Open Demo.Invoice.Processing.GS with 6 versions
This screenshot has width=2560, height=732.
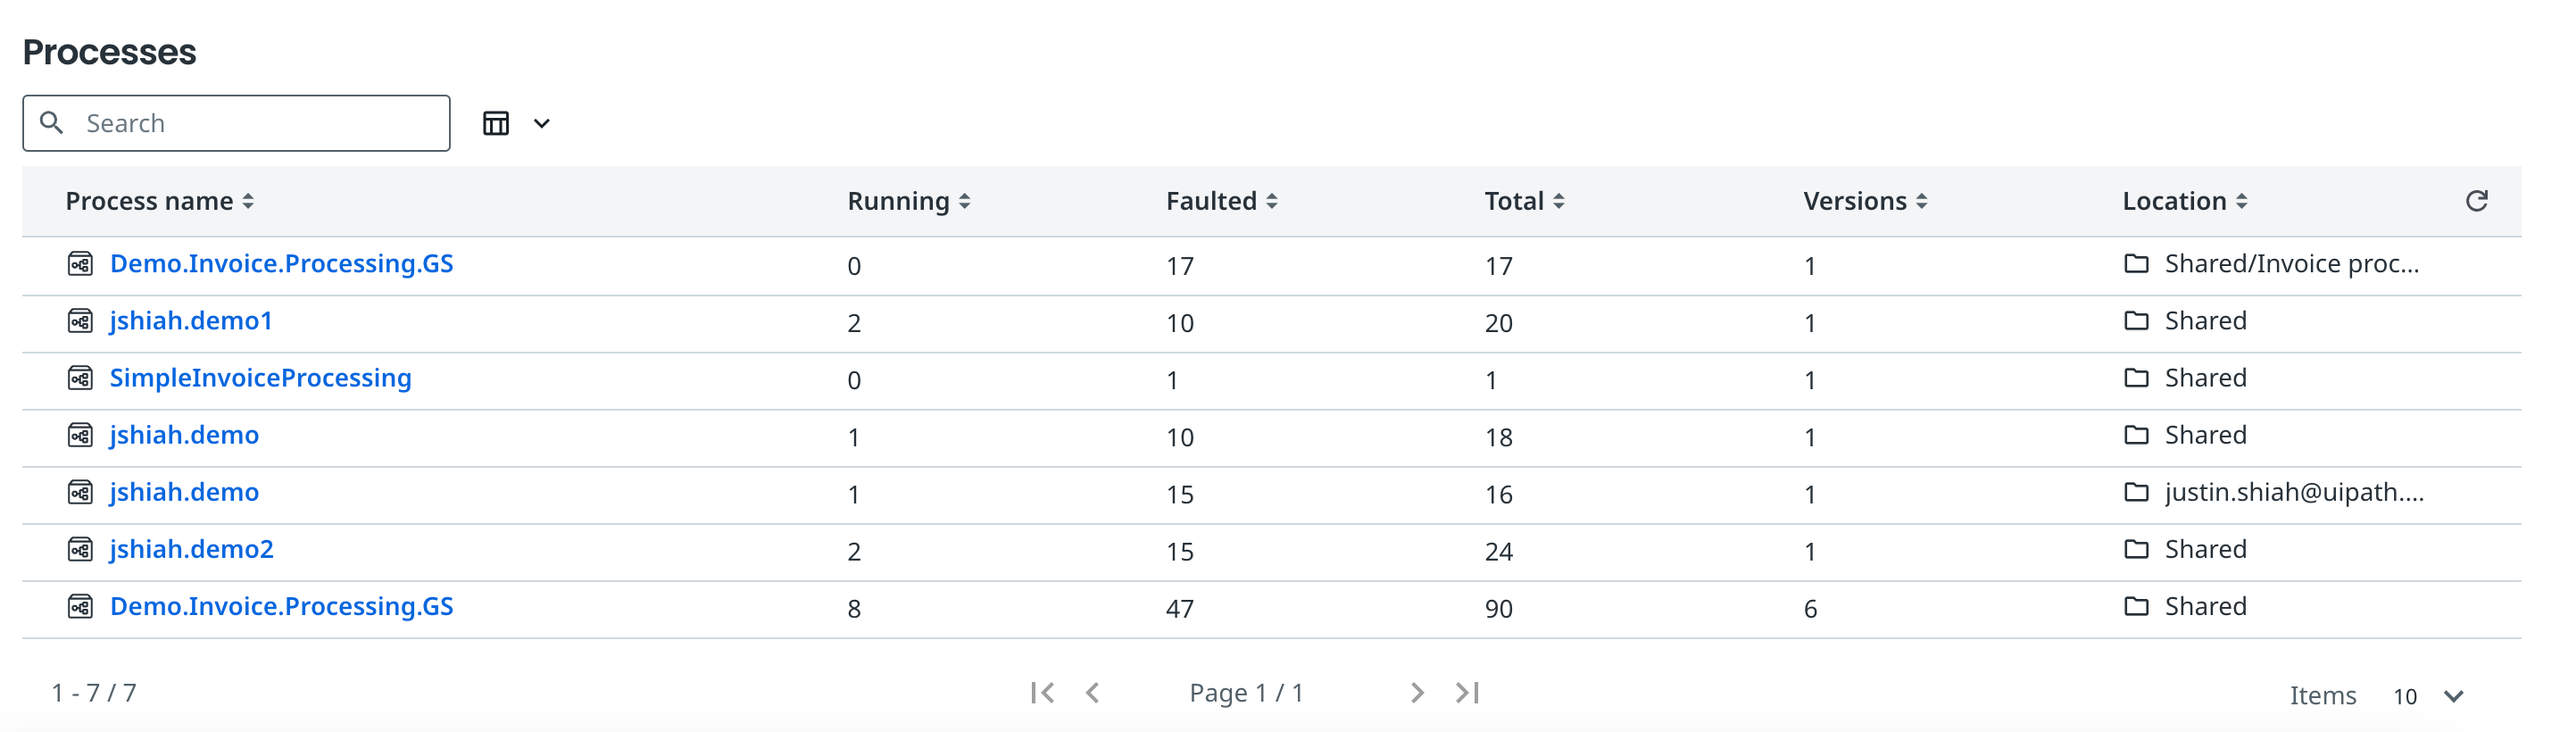(x=281, y=606)
